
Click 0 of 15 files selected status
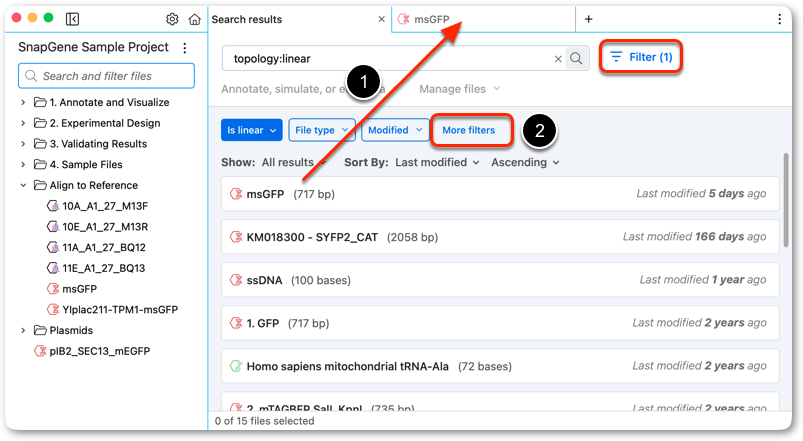click(x=264, y=421)
